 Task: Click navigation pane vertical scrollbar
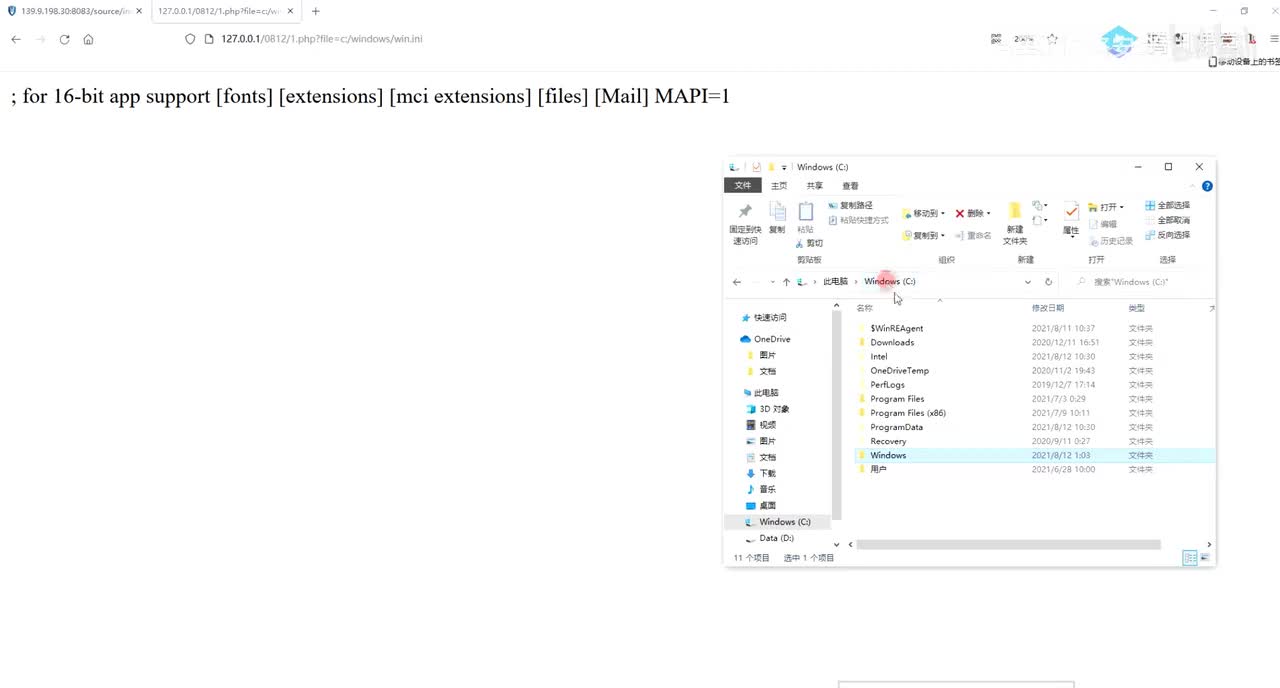tap(837, 413)
